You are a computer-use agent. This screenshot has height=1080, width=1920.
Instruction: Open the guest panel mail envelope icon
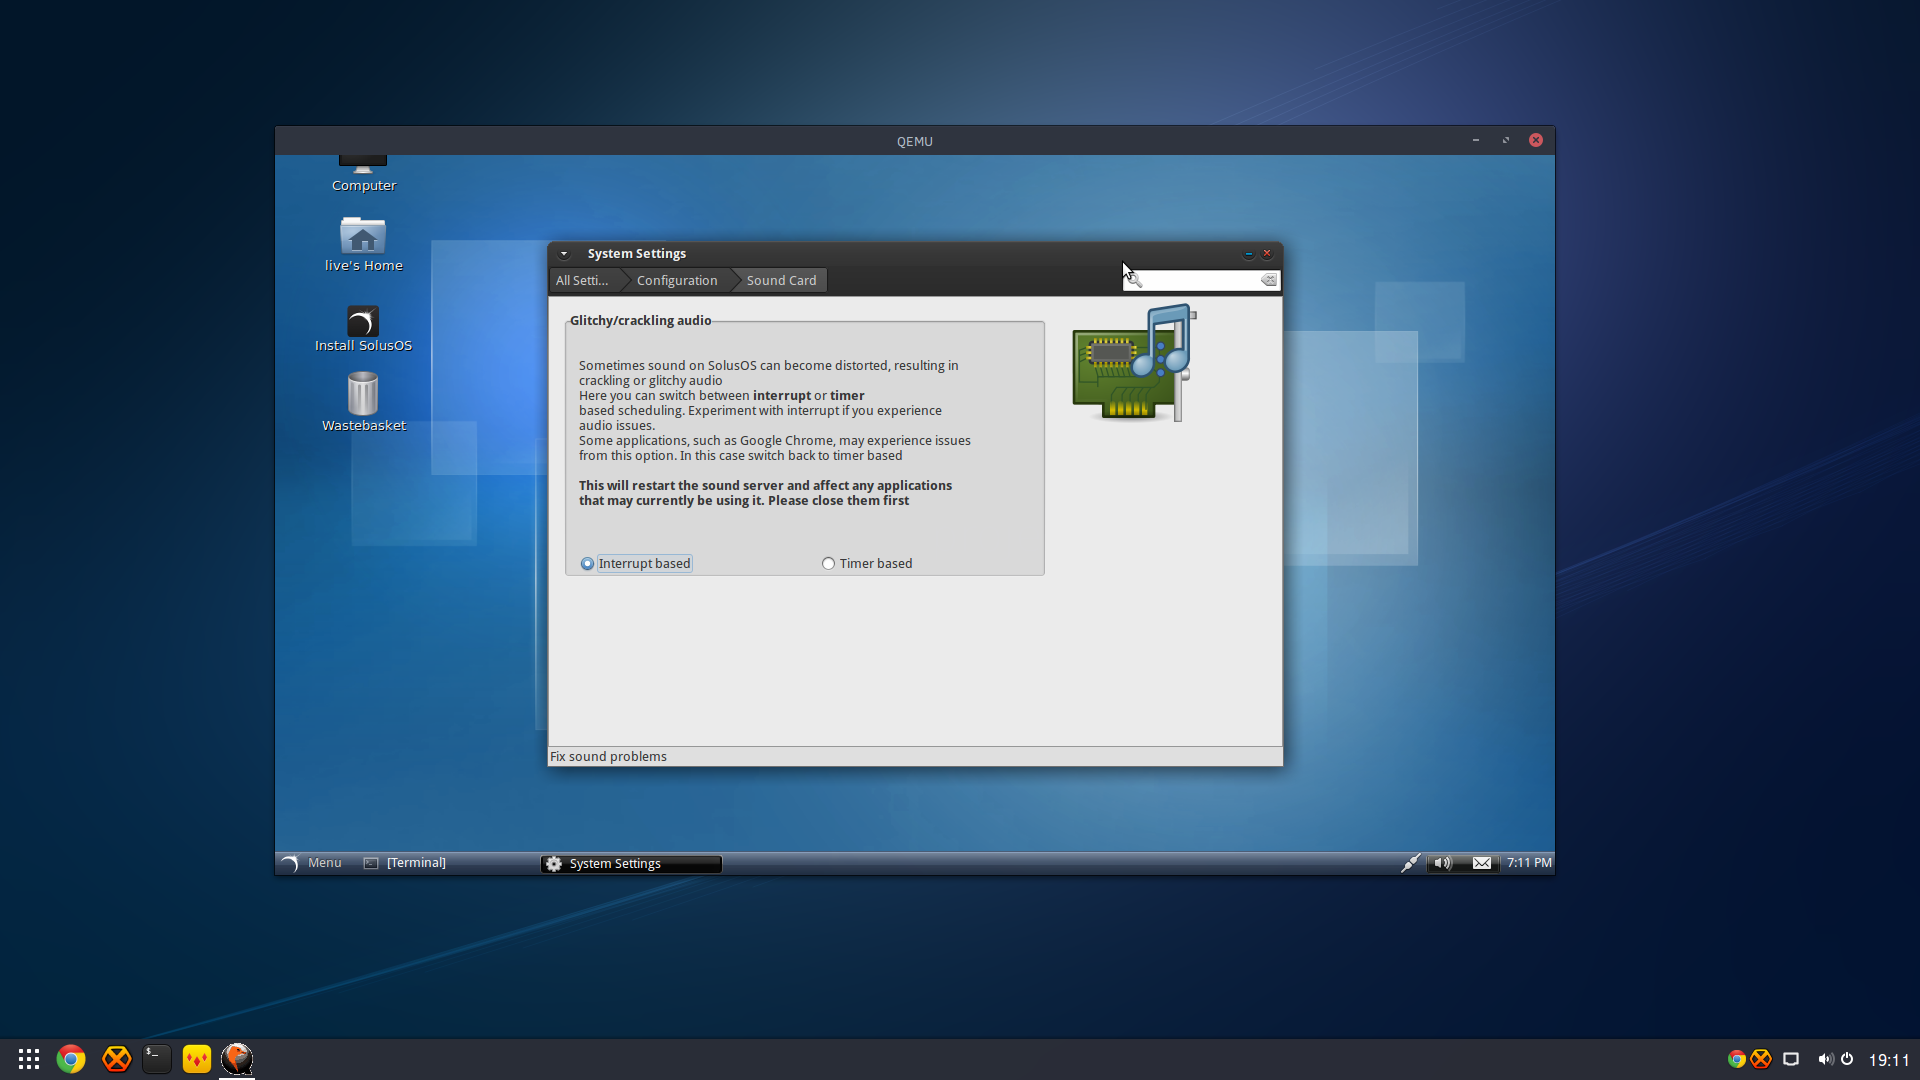point(1482,863)
